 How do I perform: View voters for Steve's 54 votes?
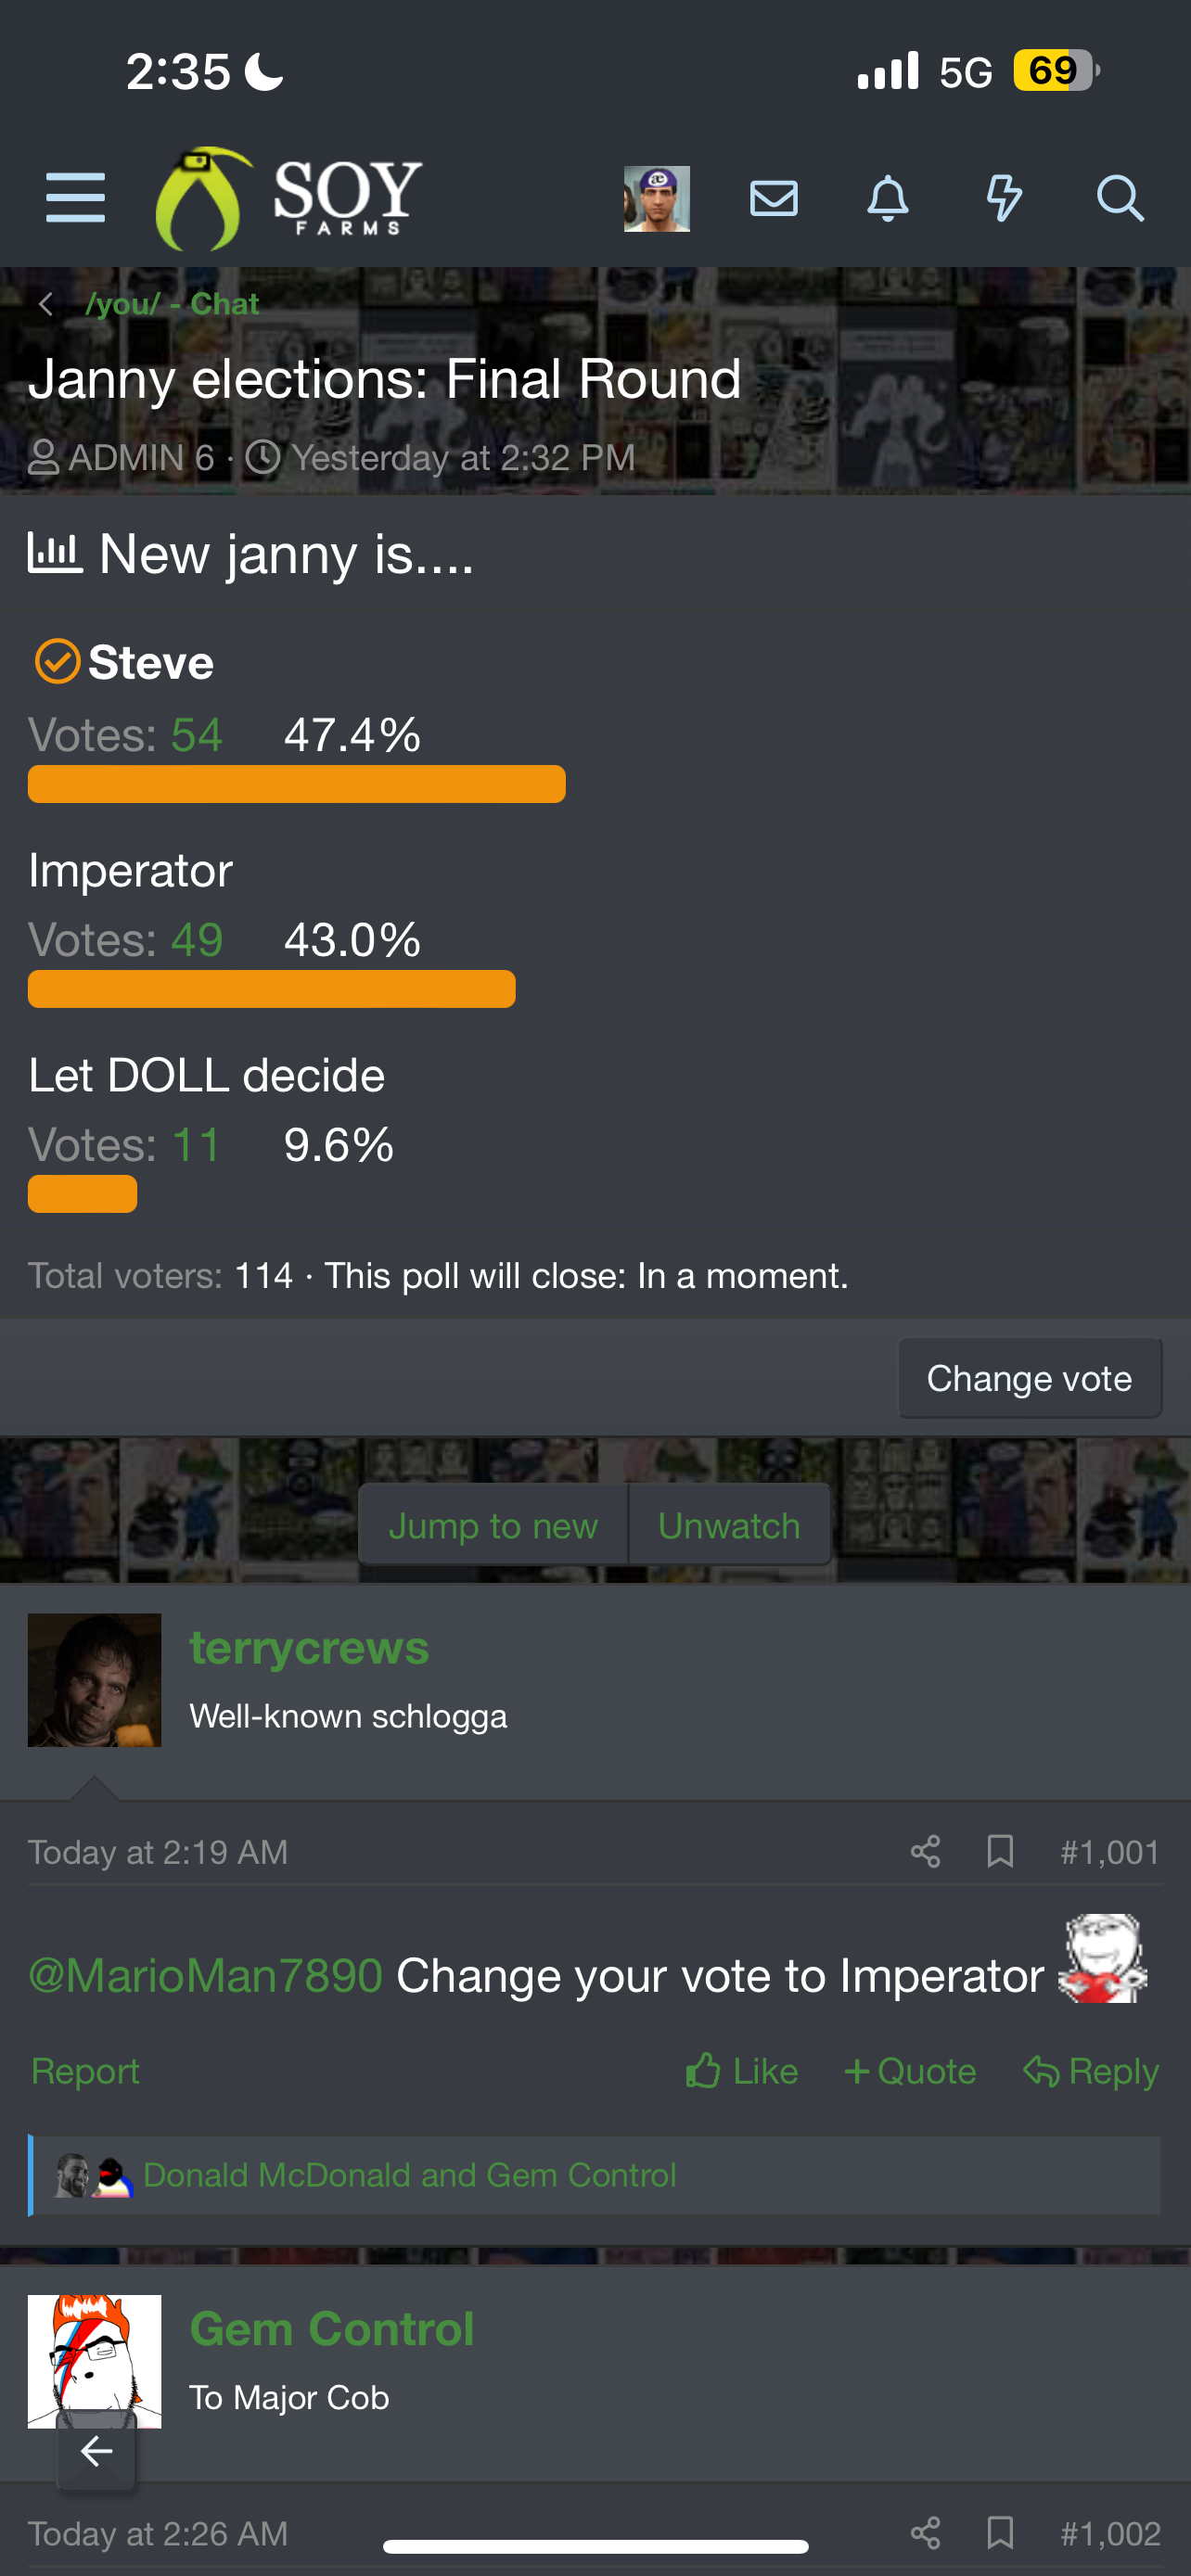click(x=196, y=735)
